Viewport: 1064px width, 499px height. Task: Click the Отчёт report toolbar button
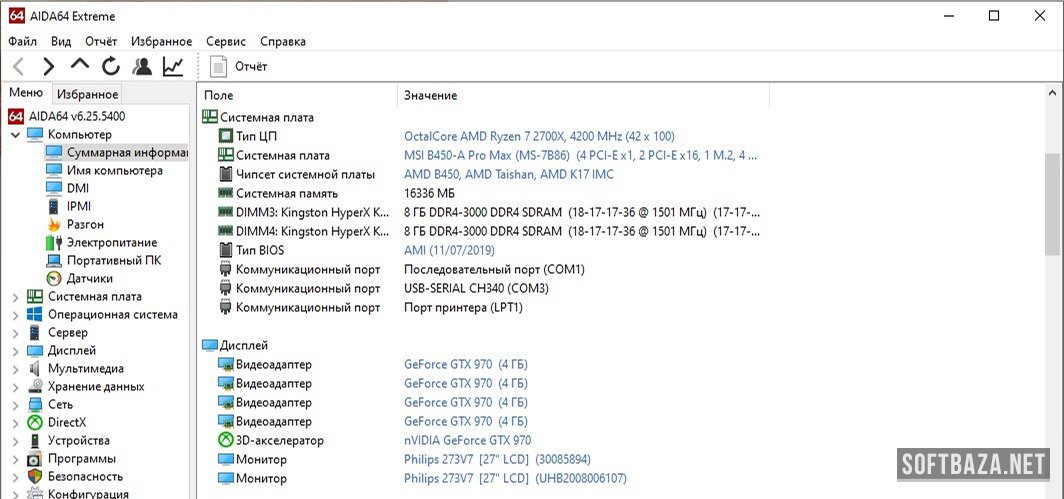(x=240, y=67)
